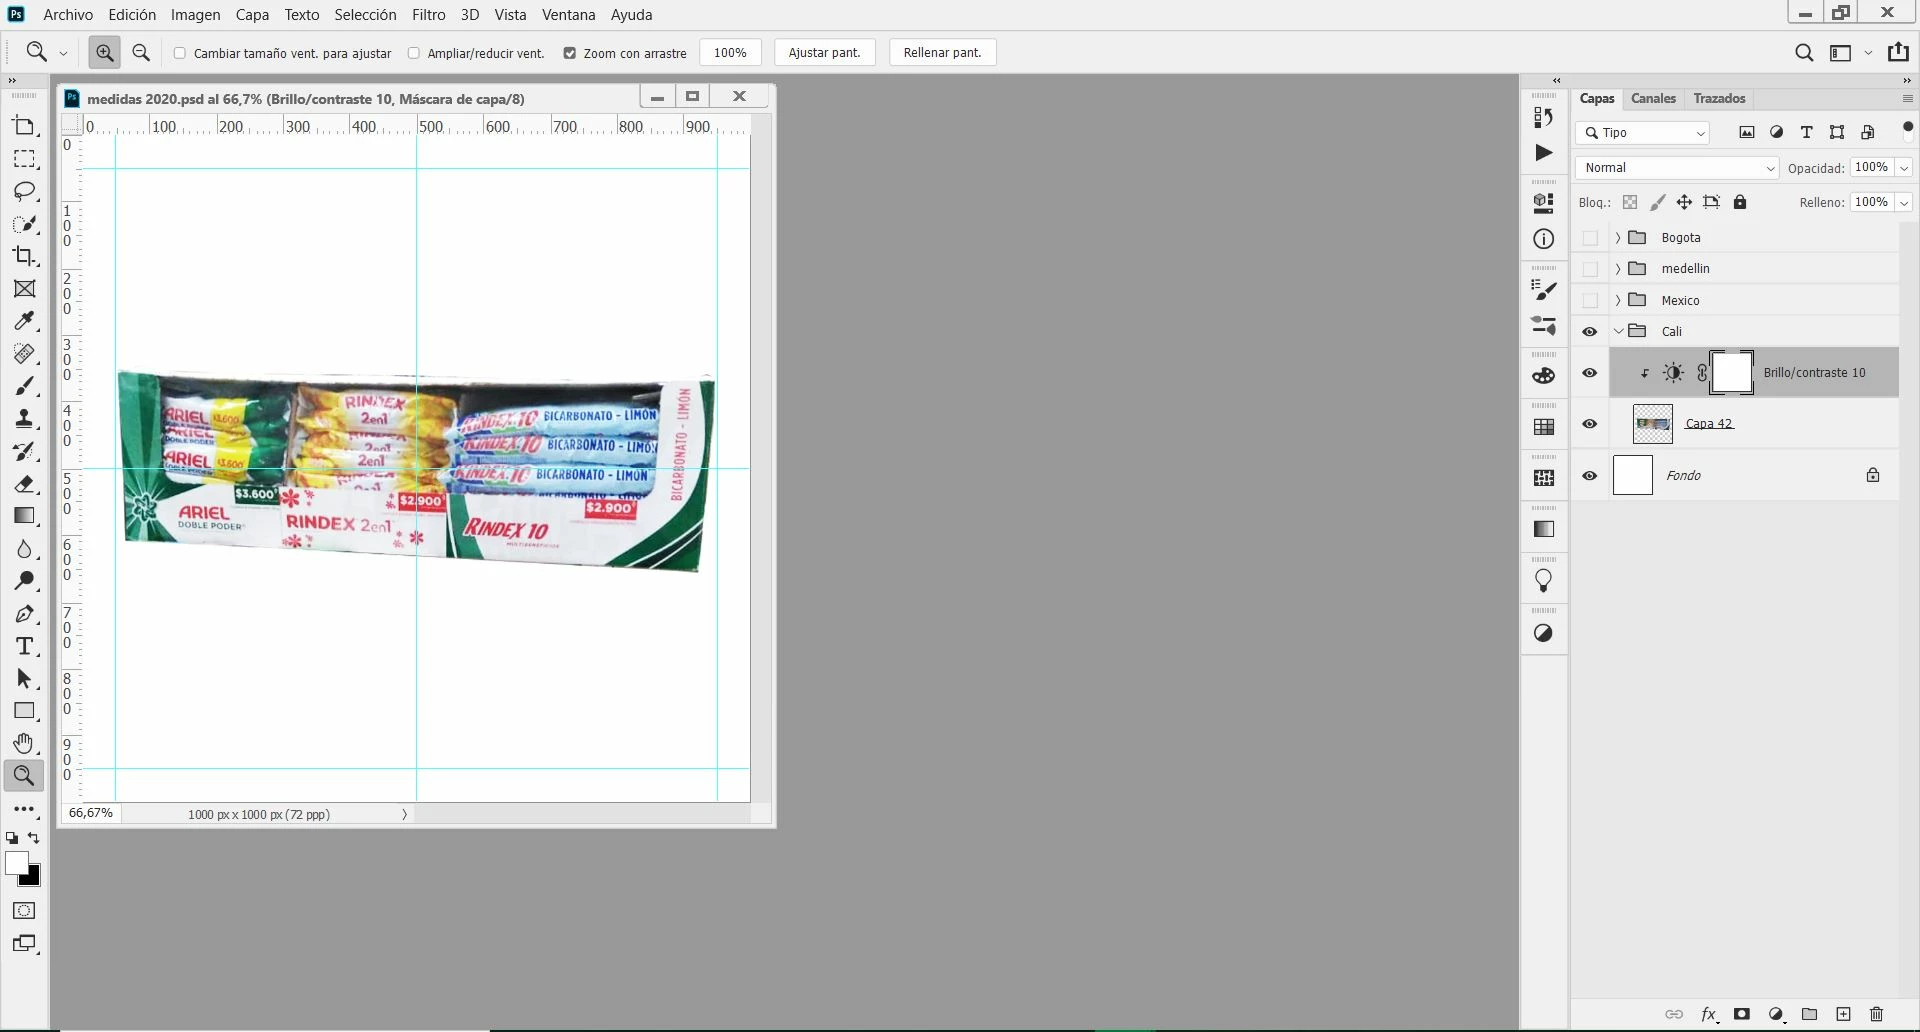This screenshot has width=1920, height=1032.
Task: Click the Delete layer trash icon
Action: pyautogui.click(x=1876, y=1014)
